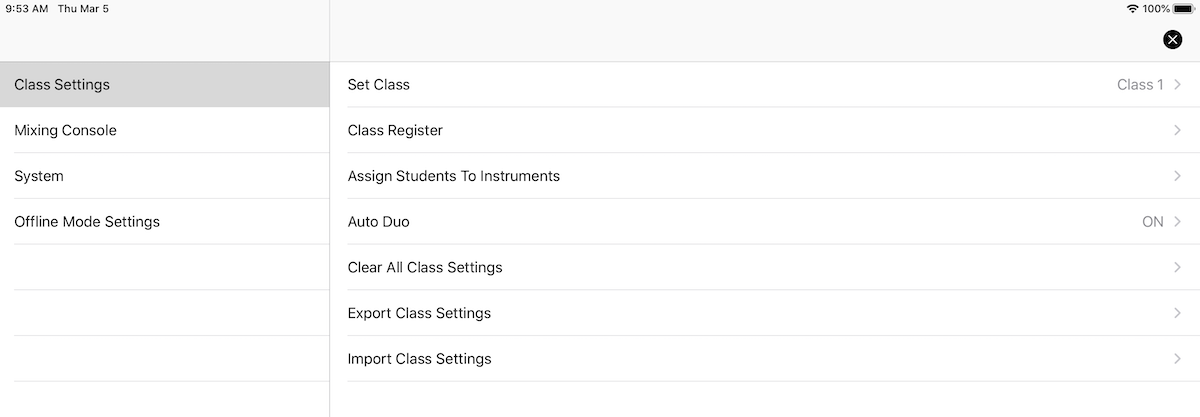Screen dimensions: 1200x417
Task: Open the Class Register option
Action: [765, 130]
